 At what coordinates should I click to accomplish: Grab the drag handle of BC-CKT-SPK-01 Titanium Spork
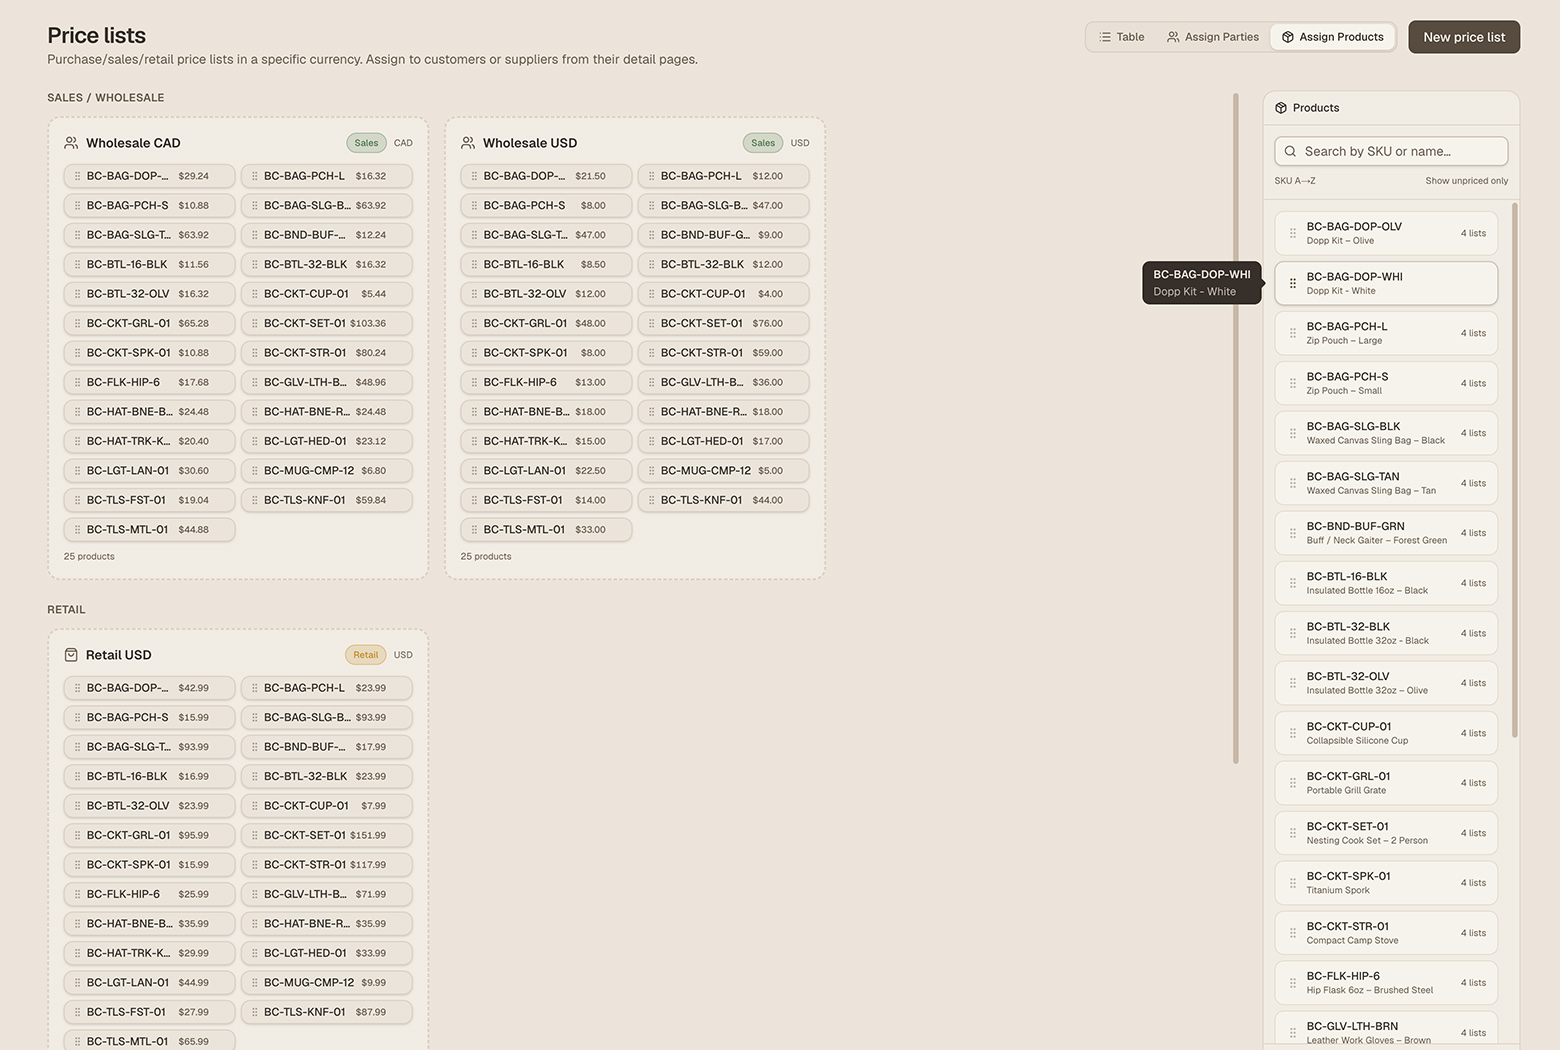[x=1293, y=883]
